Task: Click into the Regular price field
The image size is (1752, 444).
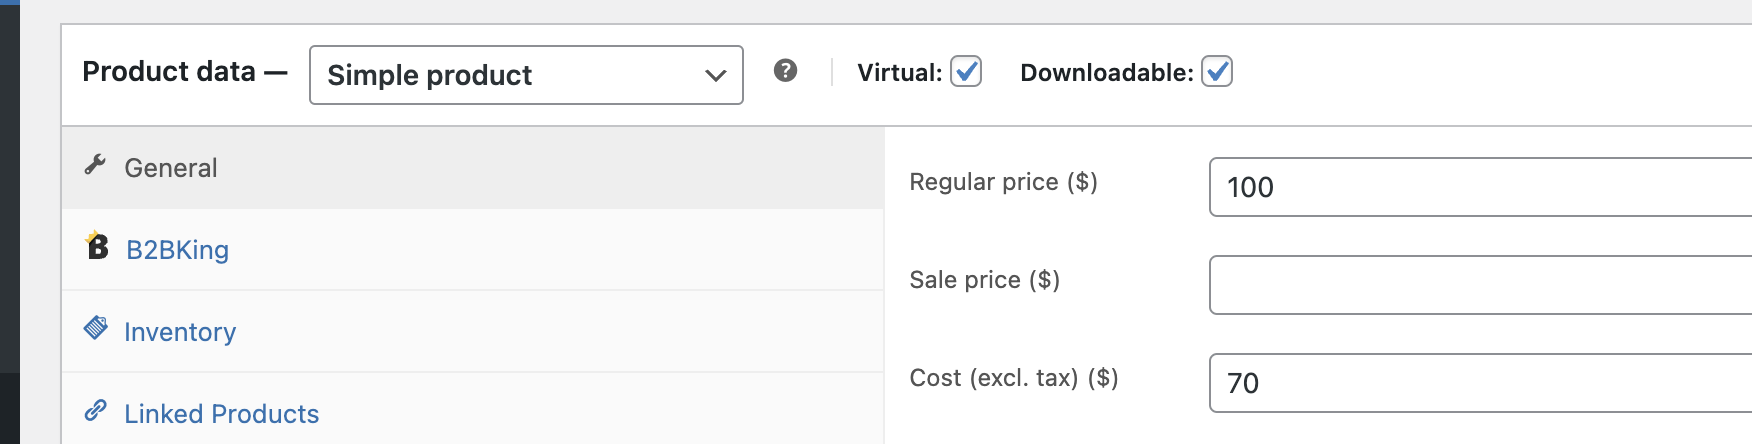Action: coord(1480,187)
